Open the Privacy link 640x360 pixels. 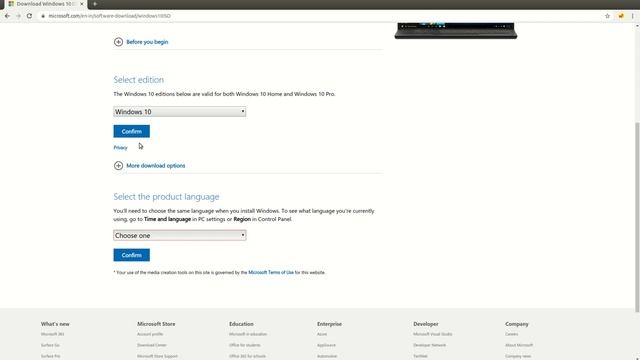tap(120, 148)
